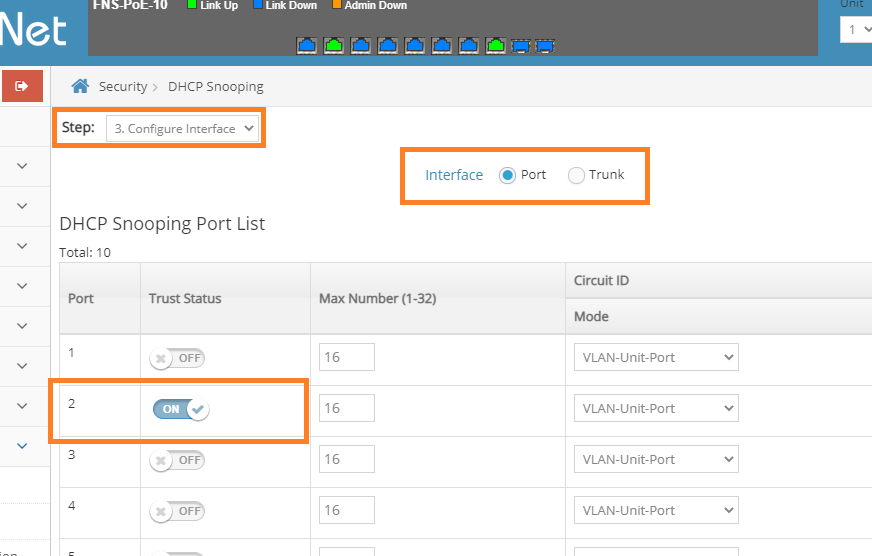Image resolution: width=872 pixels, height=556 pixels.
Task: Click the 'Interface' label
Action: (454, 175)
